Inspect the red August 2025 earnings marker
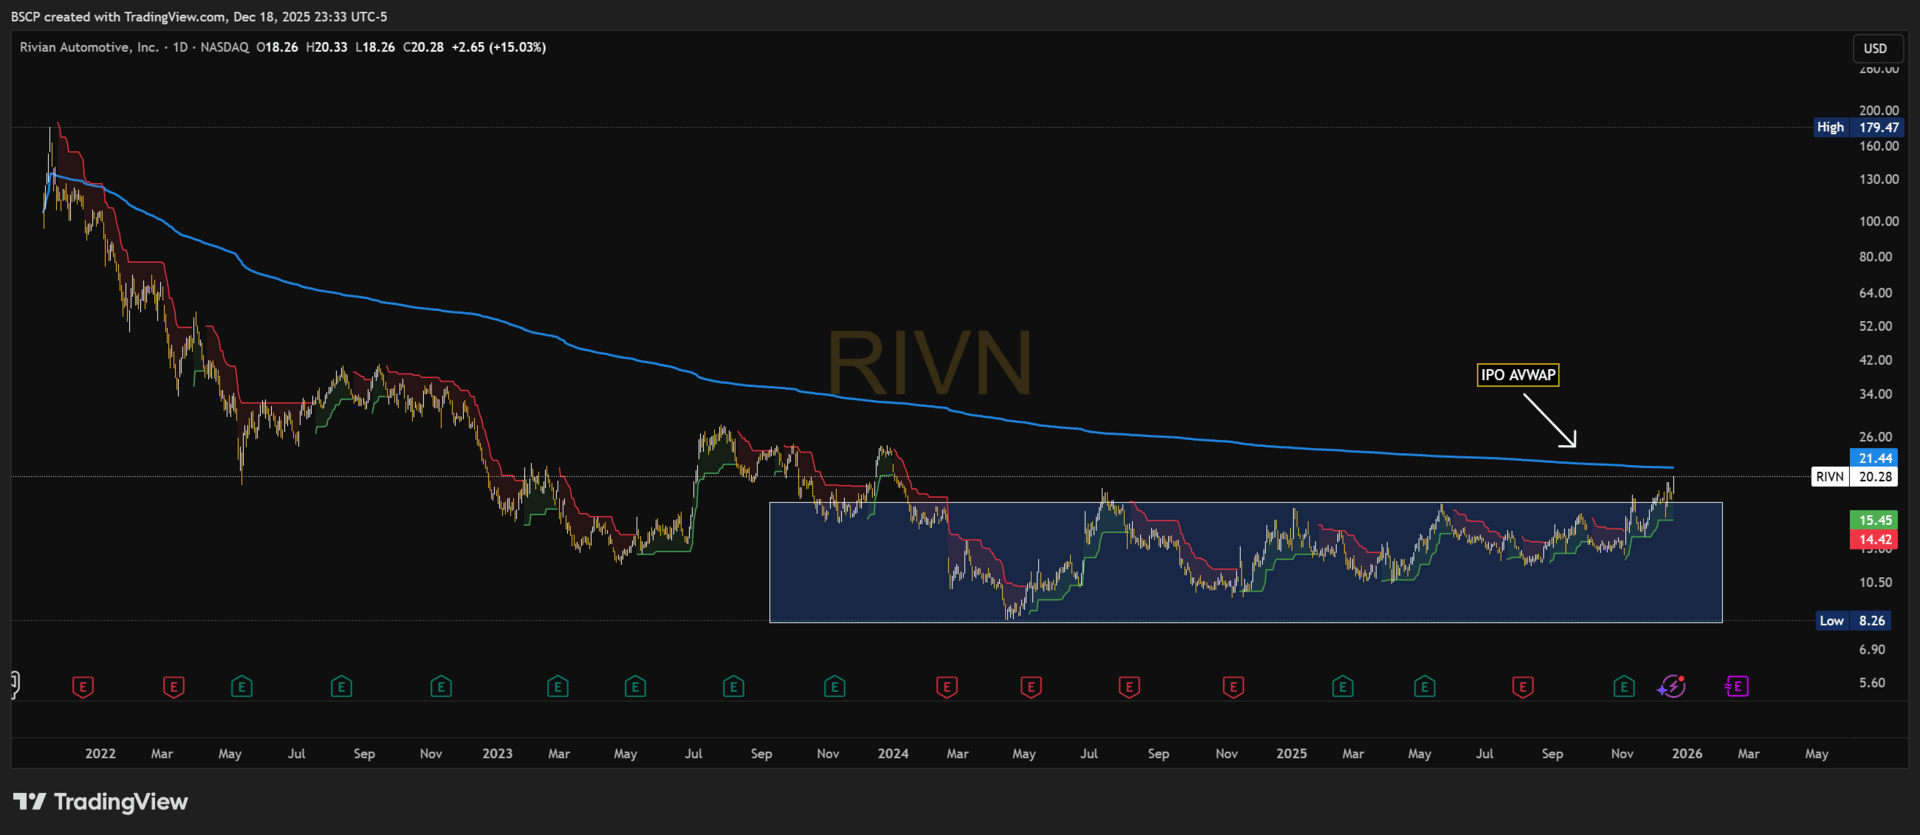 [x=1523, y=687]
